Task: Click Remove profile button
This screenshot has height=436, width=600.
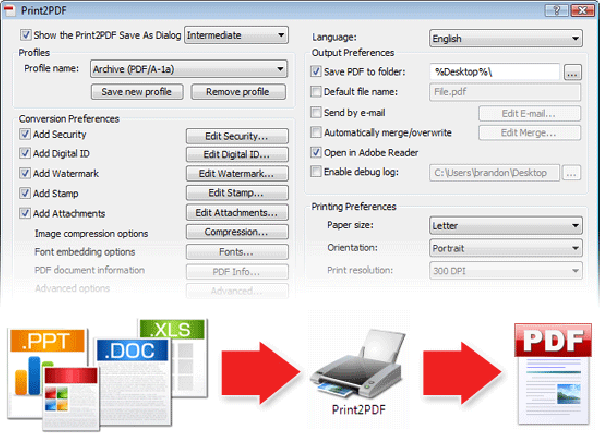Action: [x=238, y=92]
